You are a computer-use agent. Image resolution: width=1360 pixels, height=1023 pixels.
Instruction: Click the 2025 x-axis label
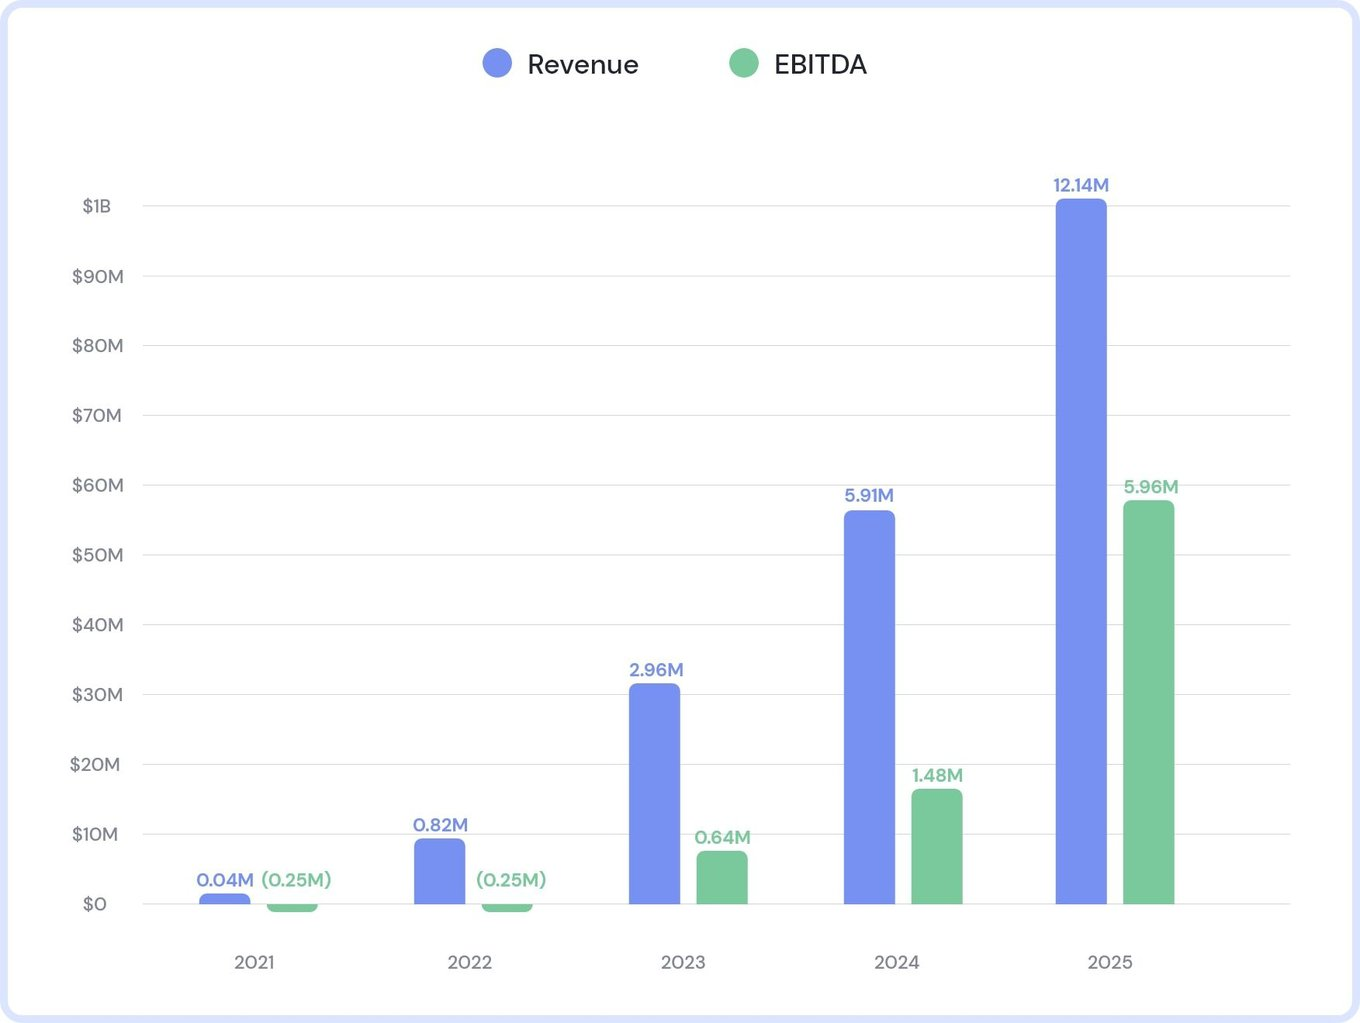pyautogui.click(x=1110, y=962)
